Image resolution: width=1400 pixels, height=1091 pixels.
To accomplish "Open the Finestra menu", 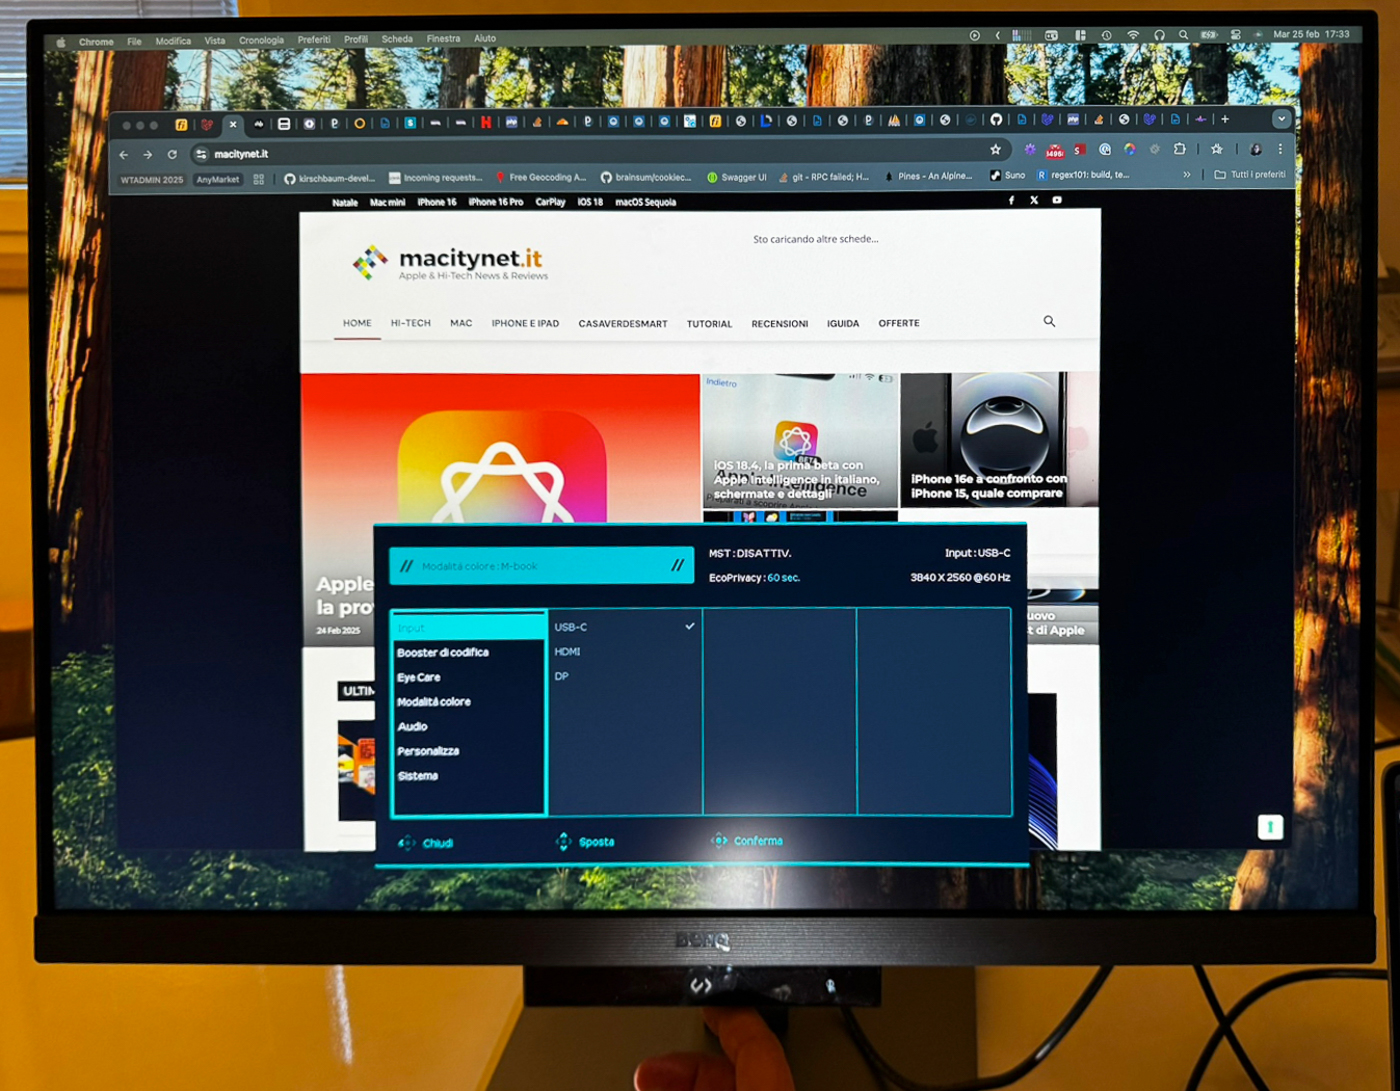I will coord(443,39).
